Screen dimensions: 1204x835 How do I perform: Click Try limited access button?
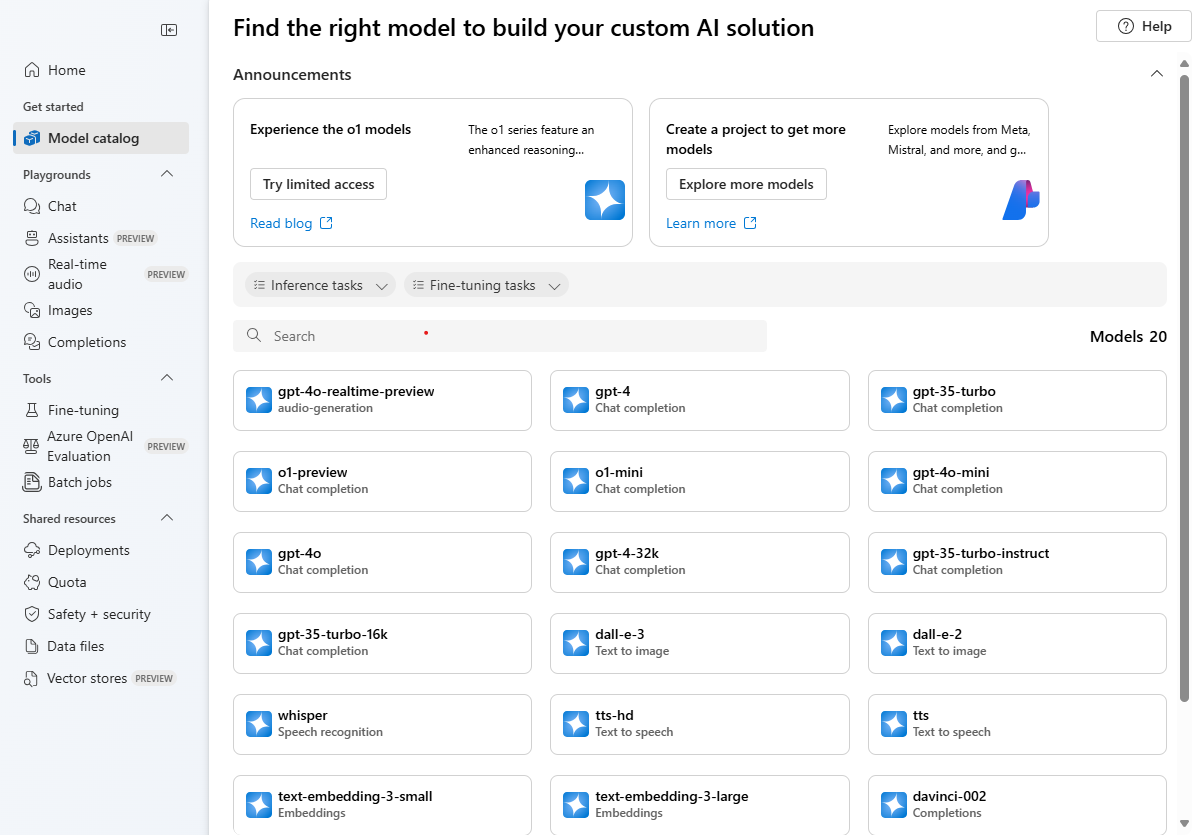(318, 184)
